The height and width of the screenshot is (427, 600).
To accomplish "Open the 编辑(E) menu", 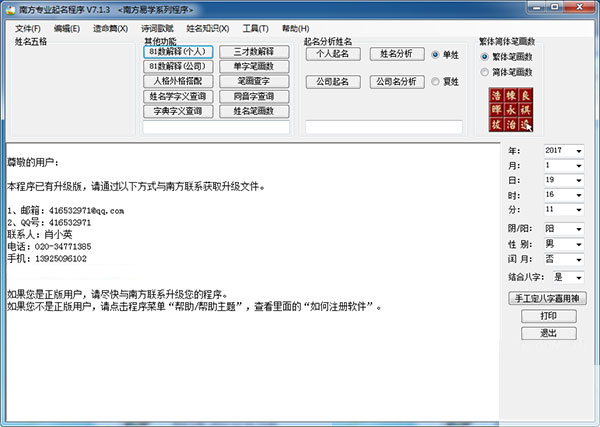I will [x=67, y=28].
